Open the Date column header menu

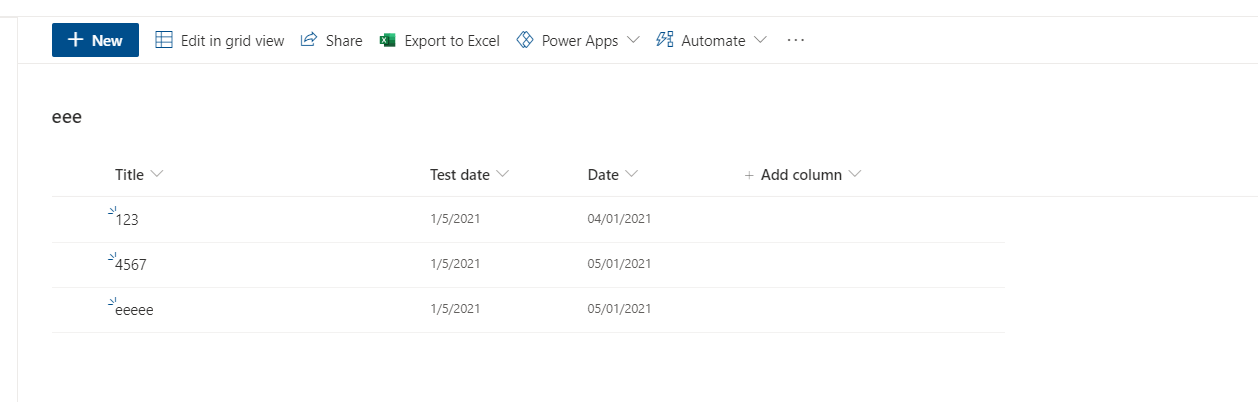pos(631,174)
